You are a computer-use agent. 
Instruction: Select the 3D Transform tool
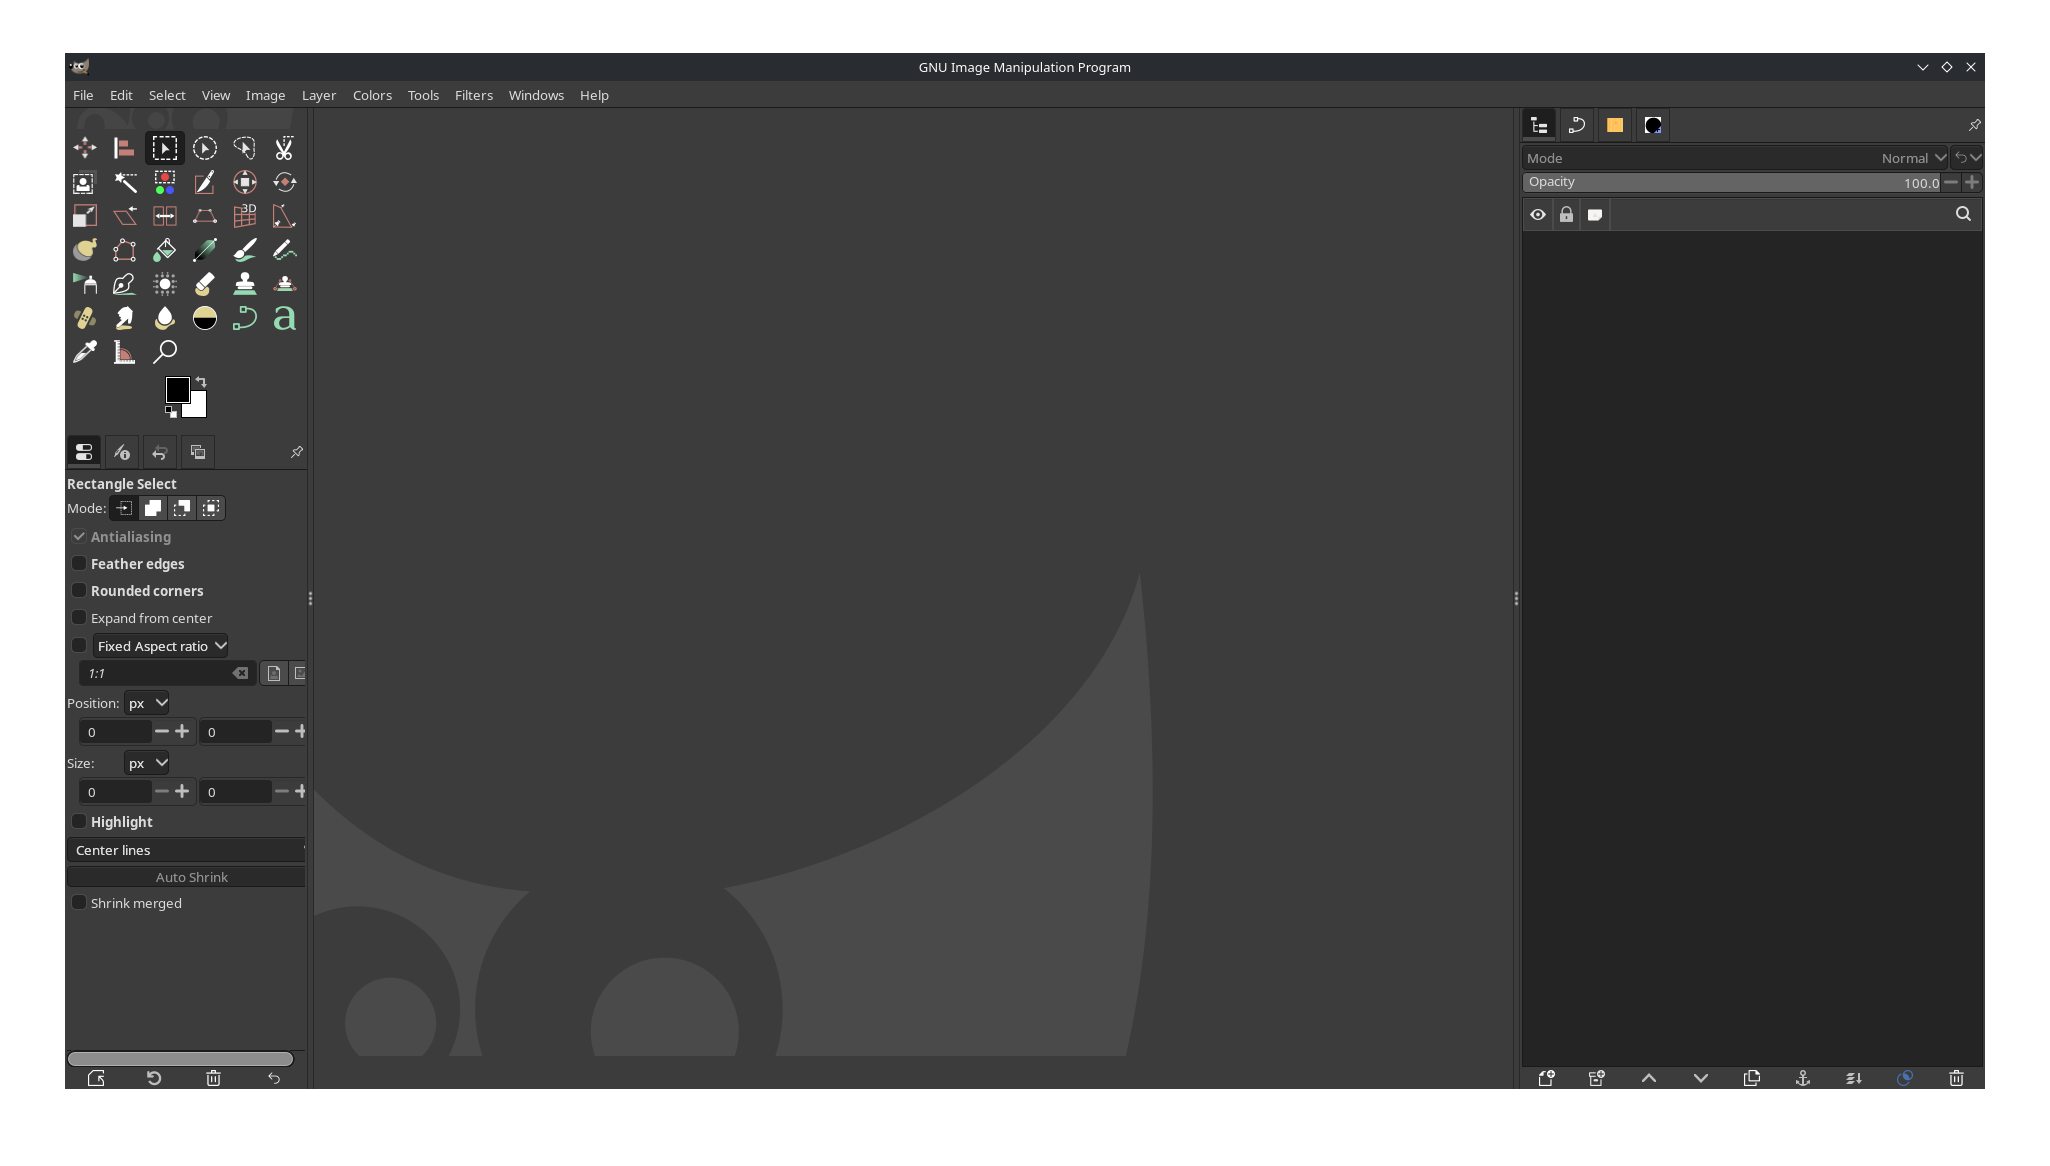(x=245, y=216)
